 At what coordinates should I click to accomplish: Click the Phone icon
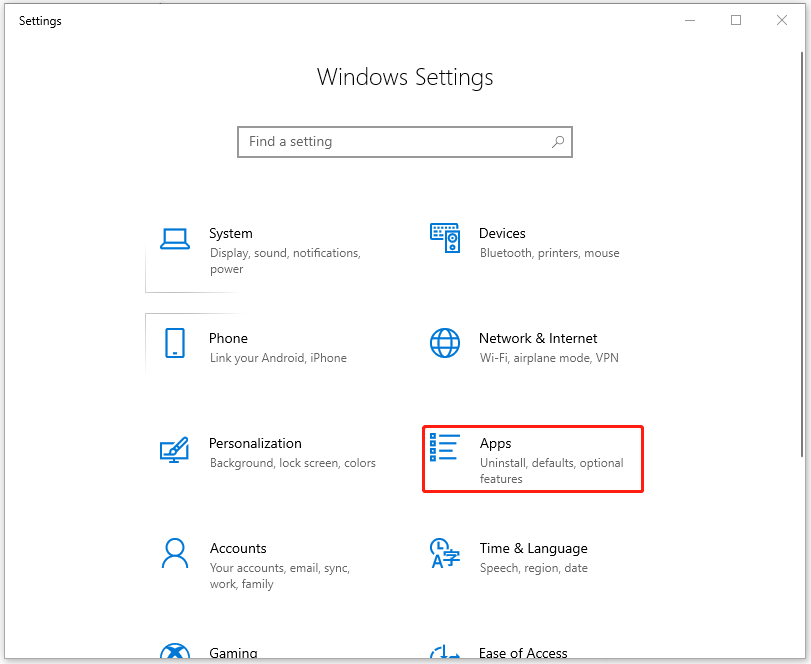tap(175, 343)
